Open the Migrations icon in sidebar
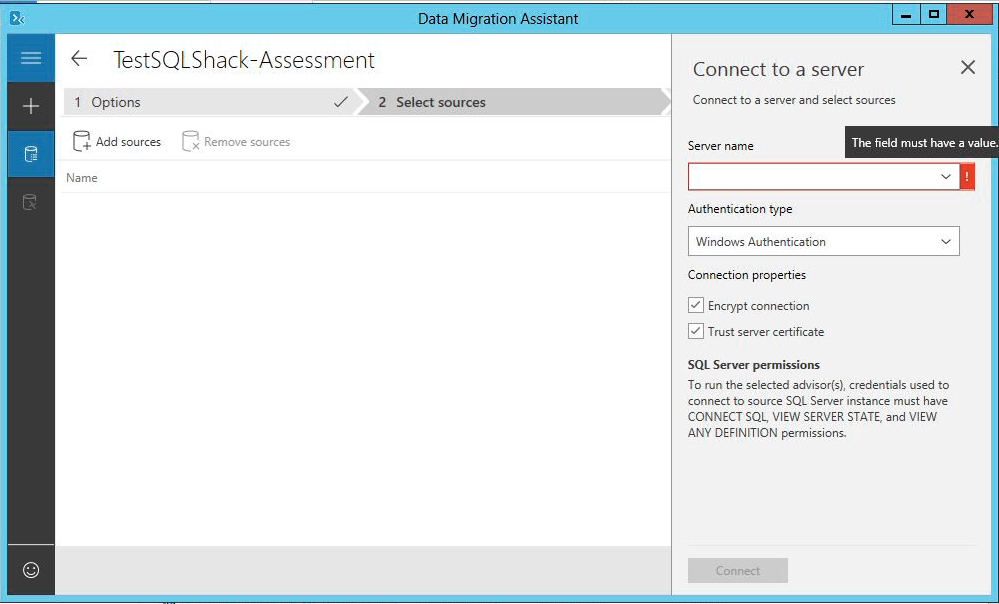Screen dimensions: 999x604 (31, 202)
